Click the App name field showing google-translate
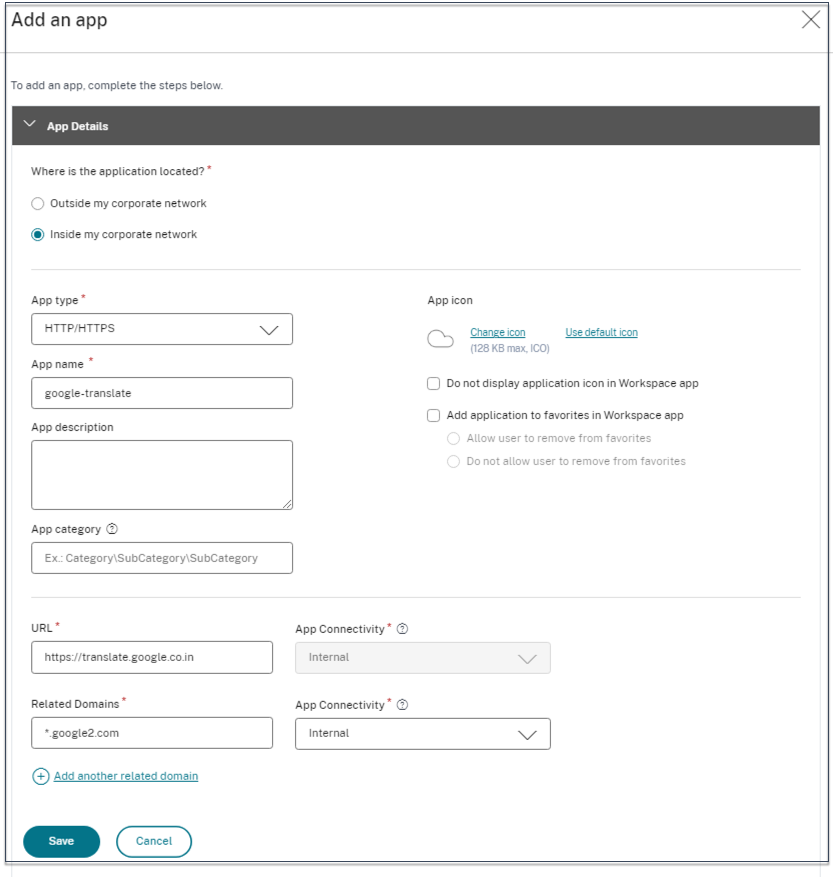This screenshot has height=877, width=833. click(161, 392)
